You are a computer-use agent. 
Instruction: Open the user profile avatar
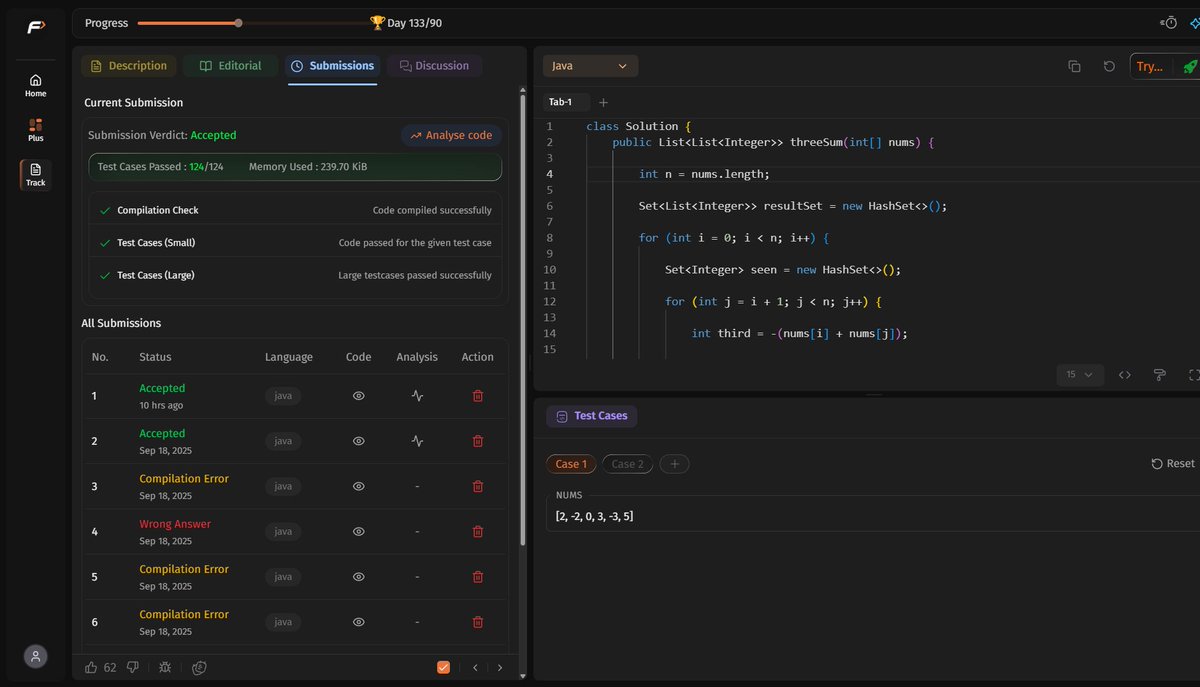click(x=35, y=656)
